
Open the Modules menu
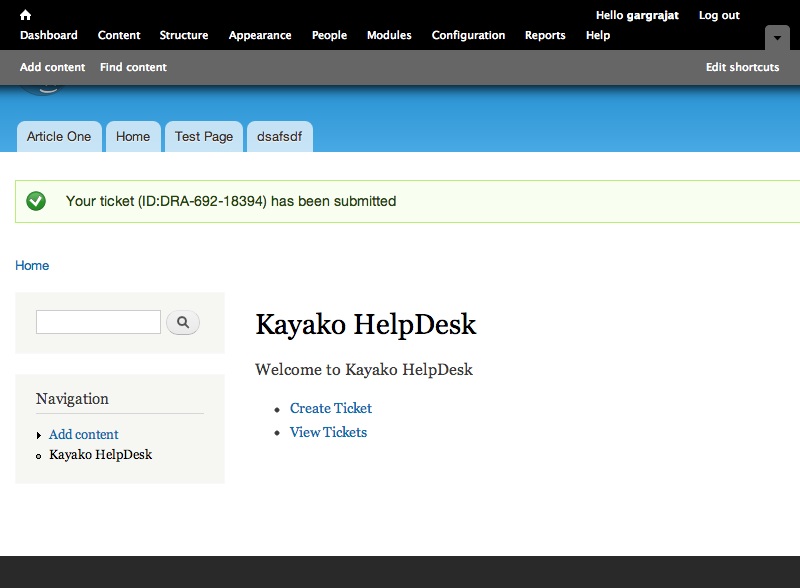[389, 35]
